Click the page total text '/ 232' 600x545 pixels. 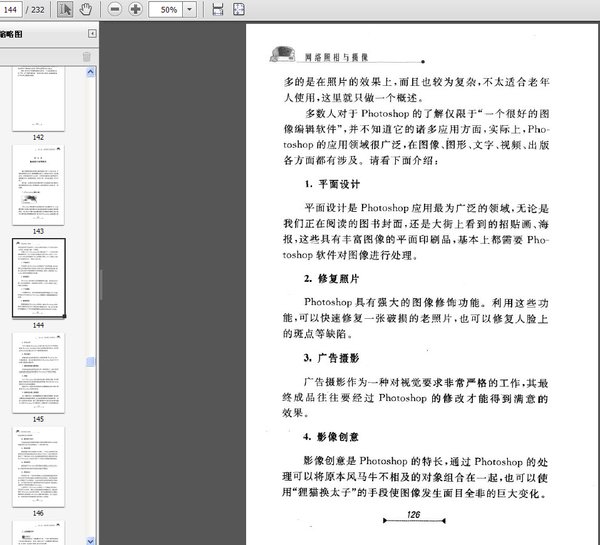(x=35, y=10)
